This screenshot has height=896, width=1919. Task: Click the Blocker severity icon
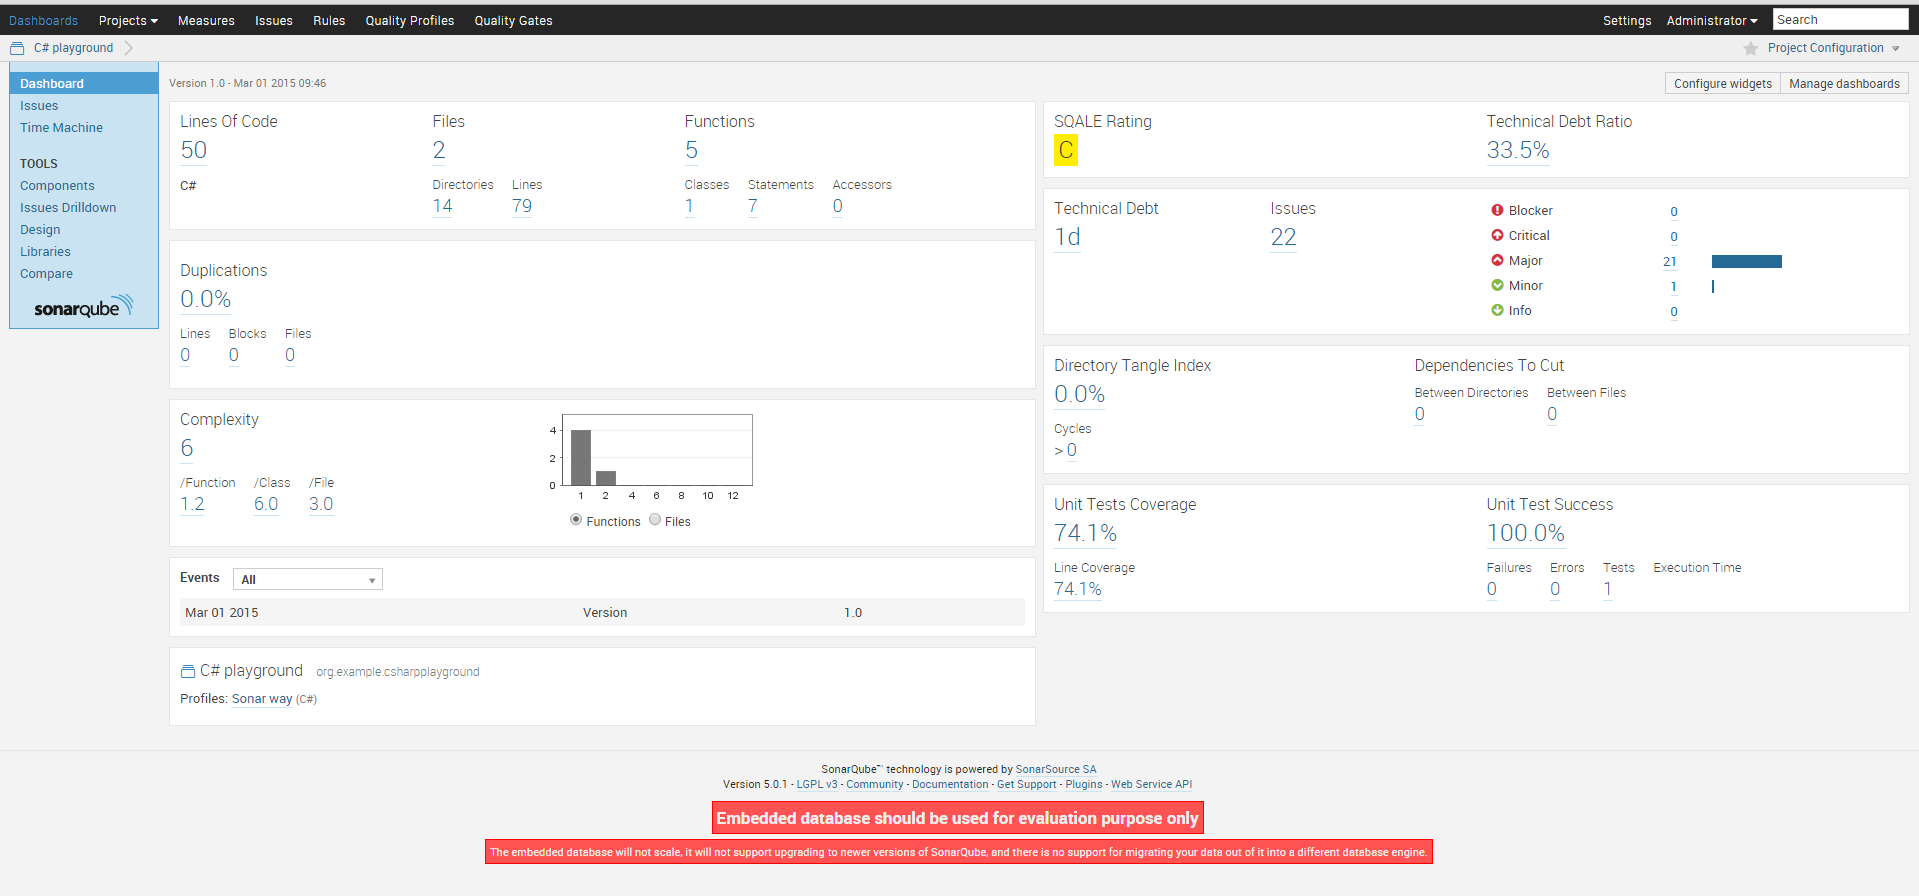tap(1497, 210)
